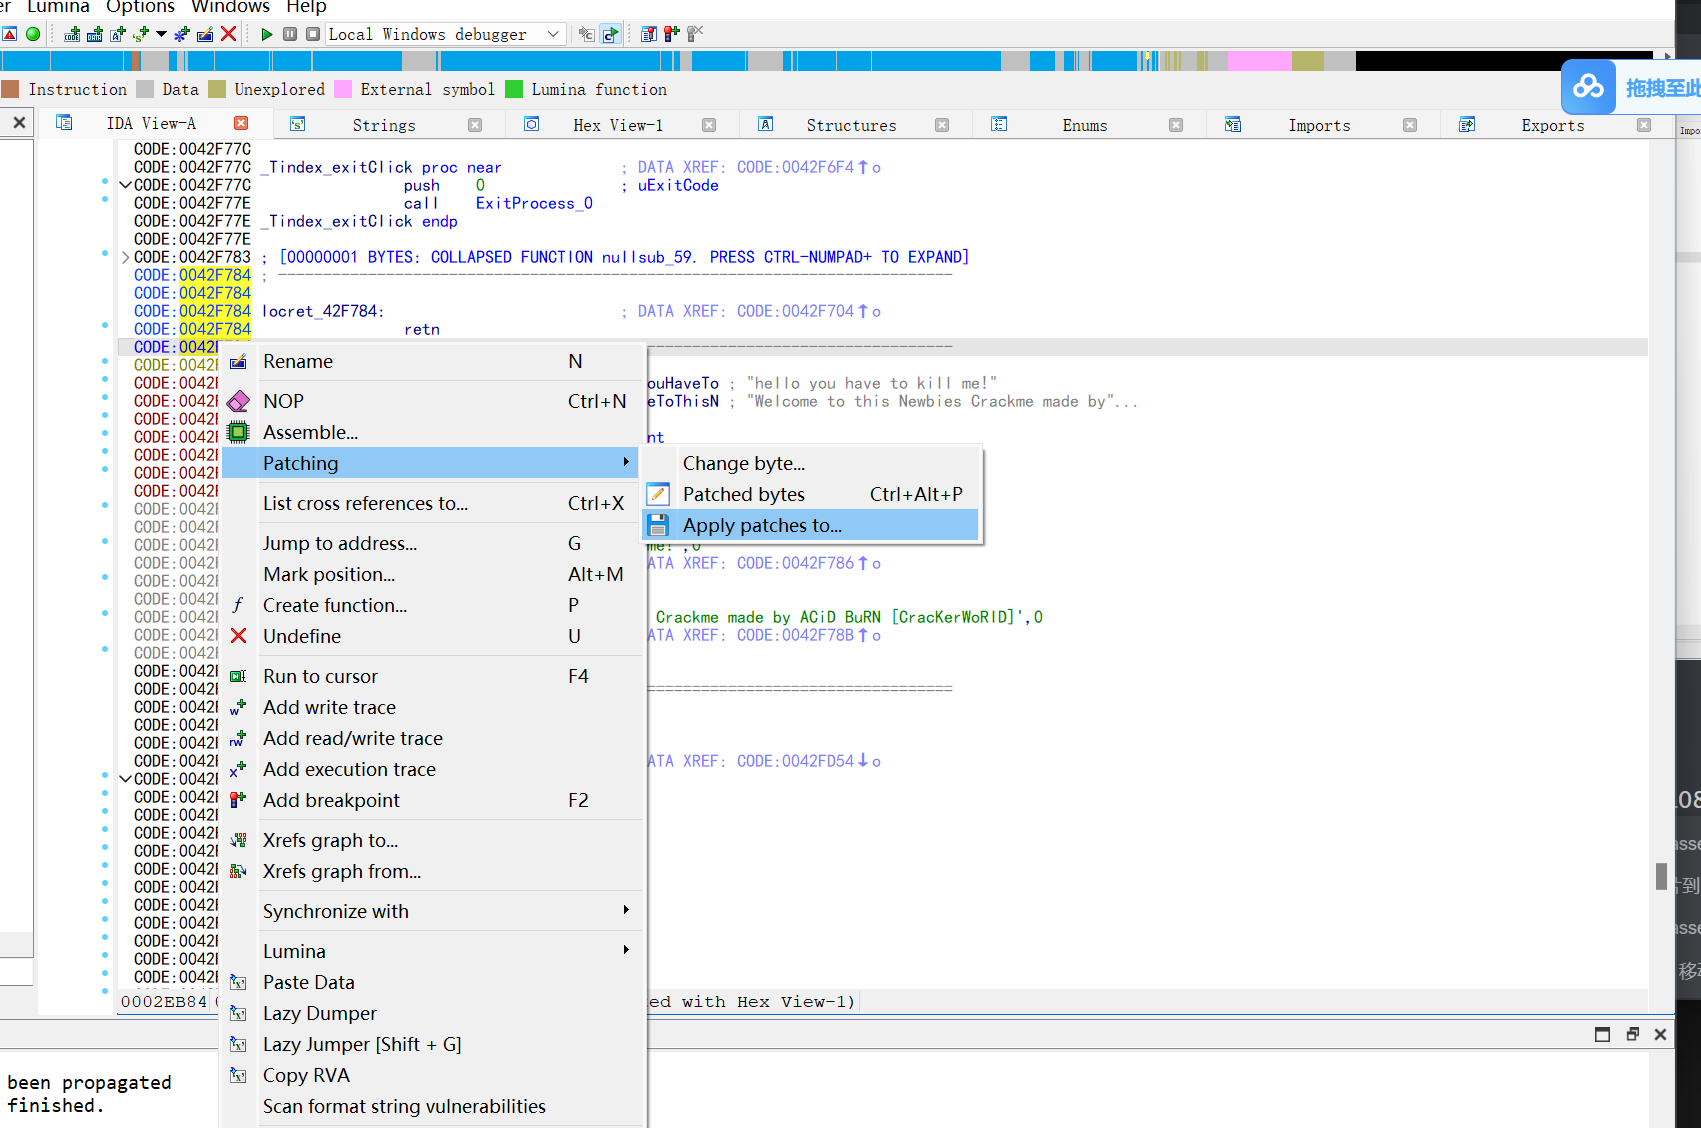
Task: Click the delete breakpoint toolbar icon
Action: (695, 34)
